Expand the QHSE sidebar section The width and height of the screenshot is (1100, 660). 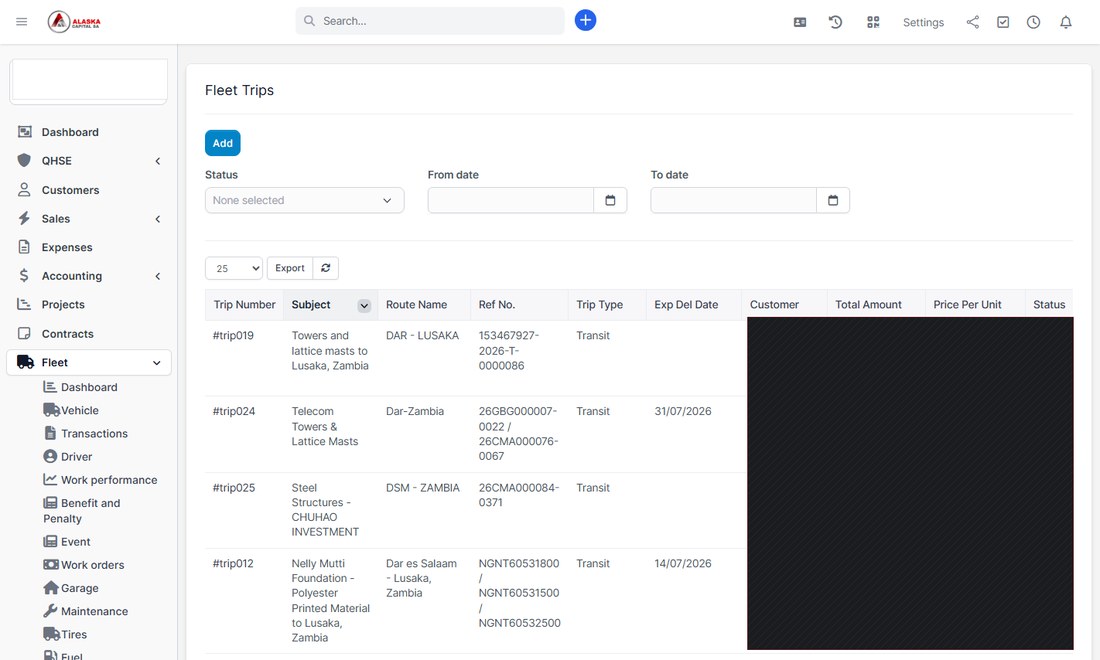88,161
